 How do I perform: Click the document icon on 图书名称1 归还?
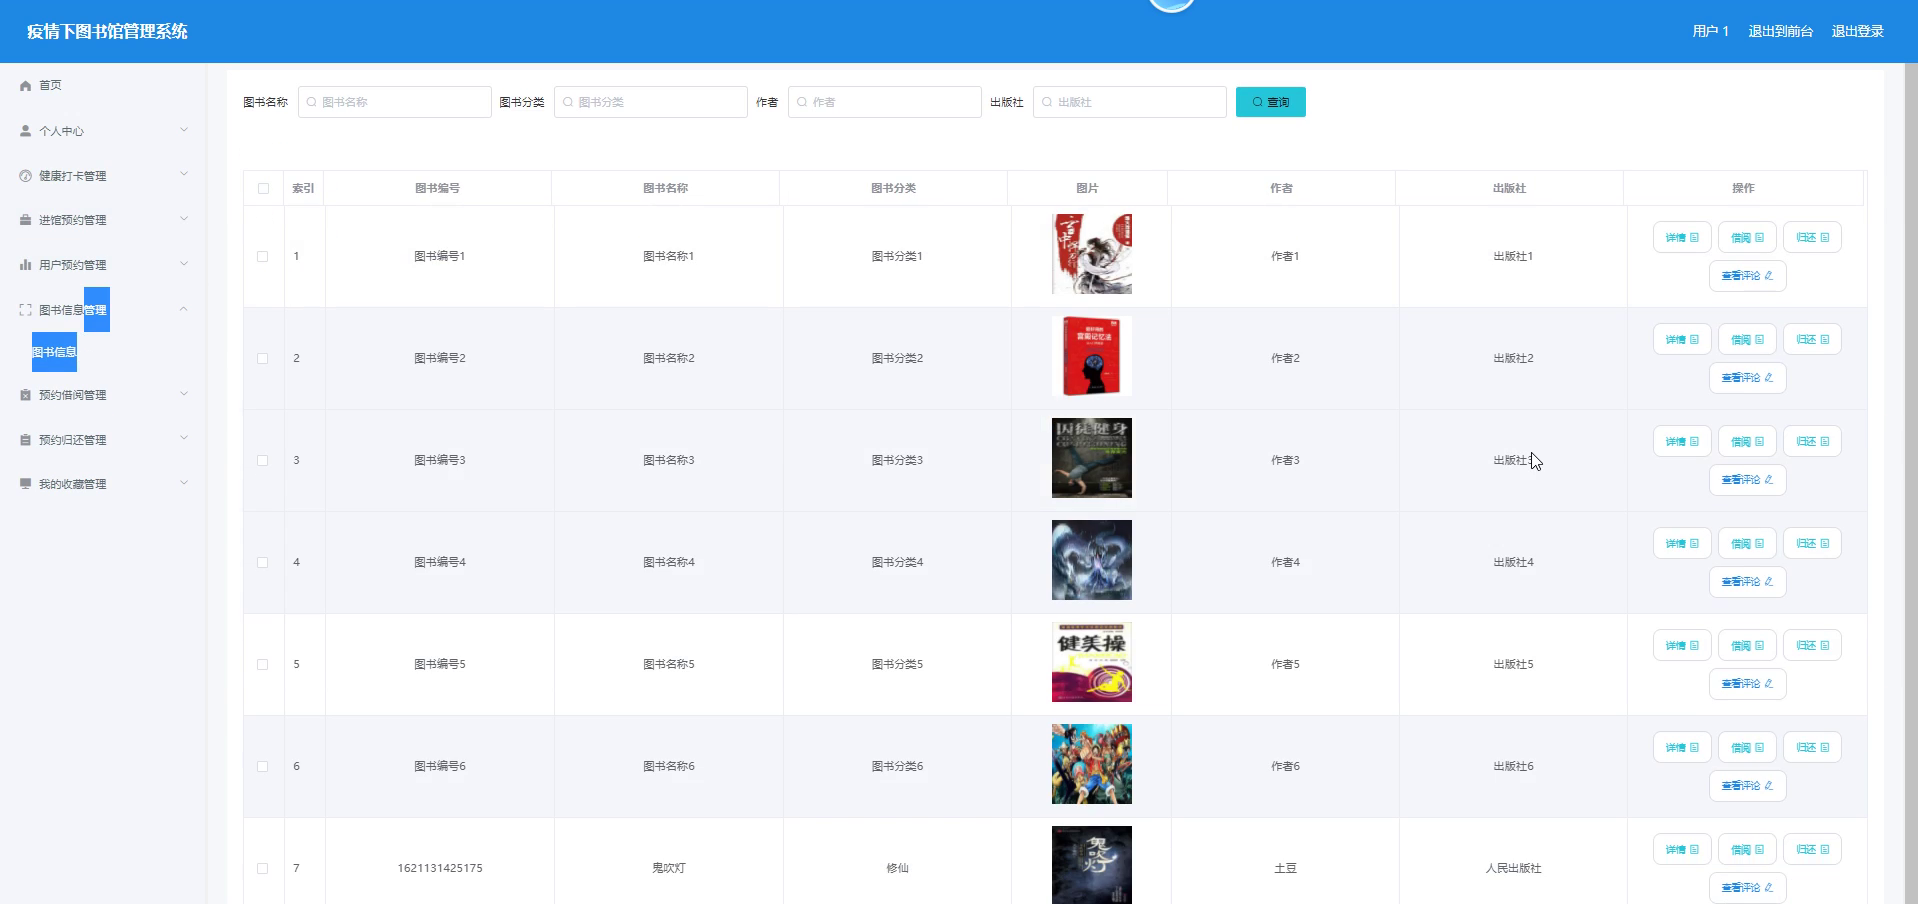(x=1825, y=238)
